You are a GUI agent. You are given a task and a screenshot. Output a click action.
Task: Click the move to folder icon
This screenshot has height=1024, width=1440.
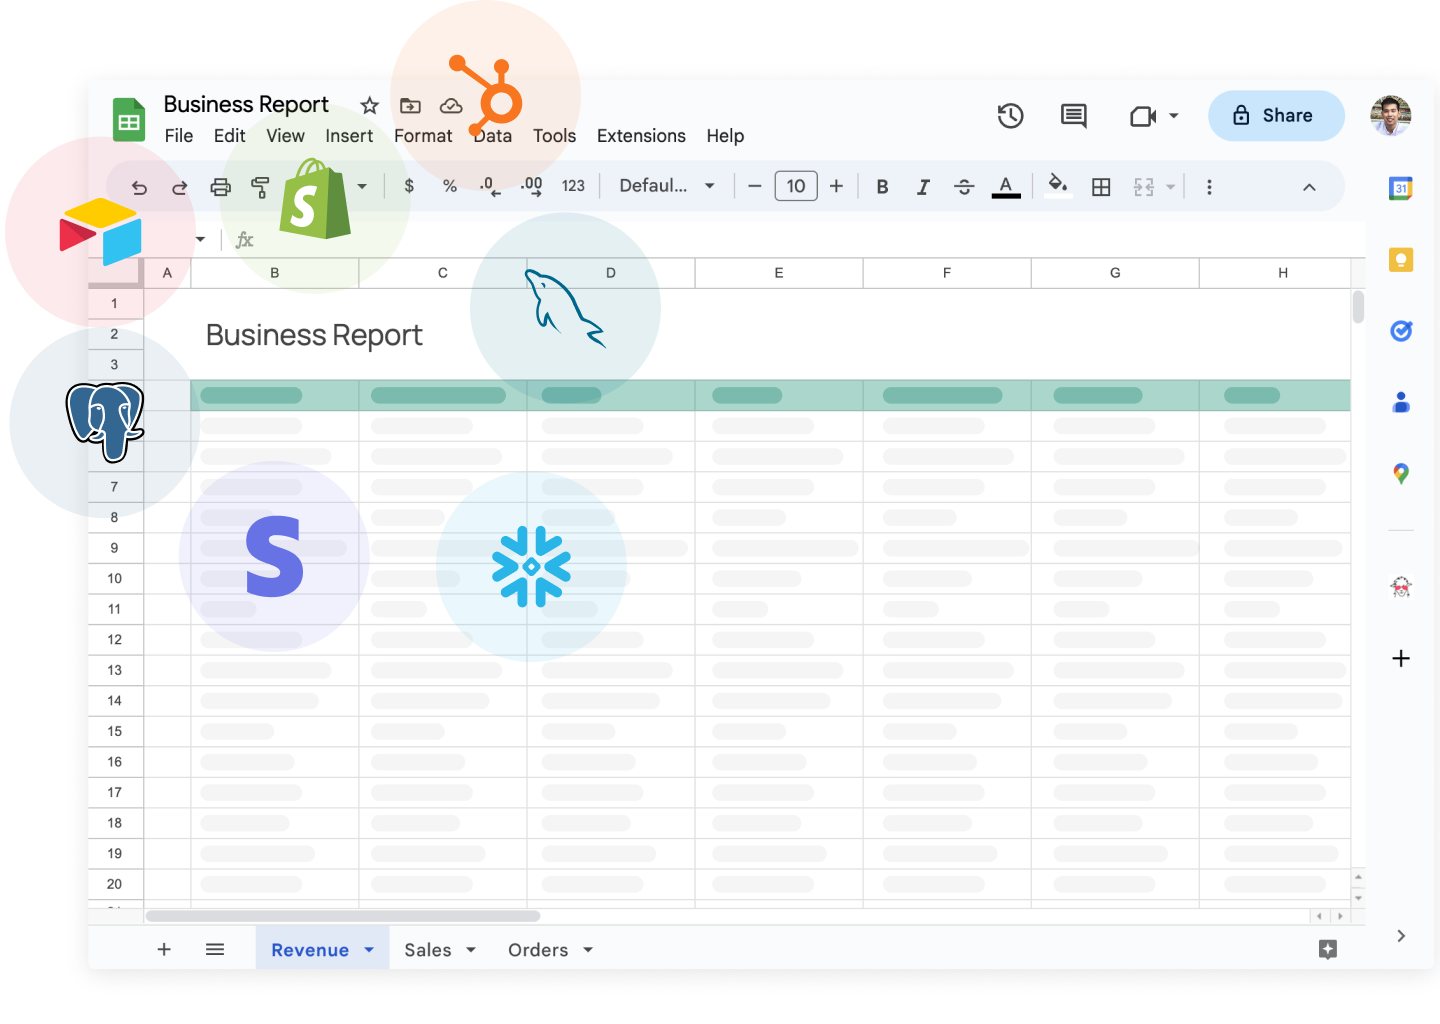coord(410,105)
